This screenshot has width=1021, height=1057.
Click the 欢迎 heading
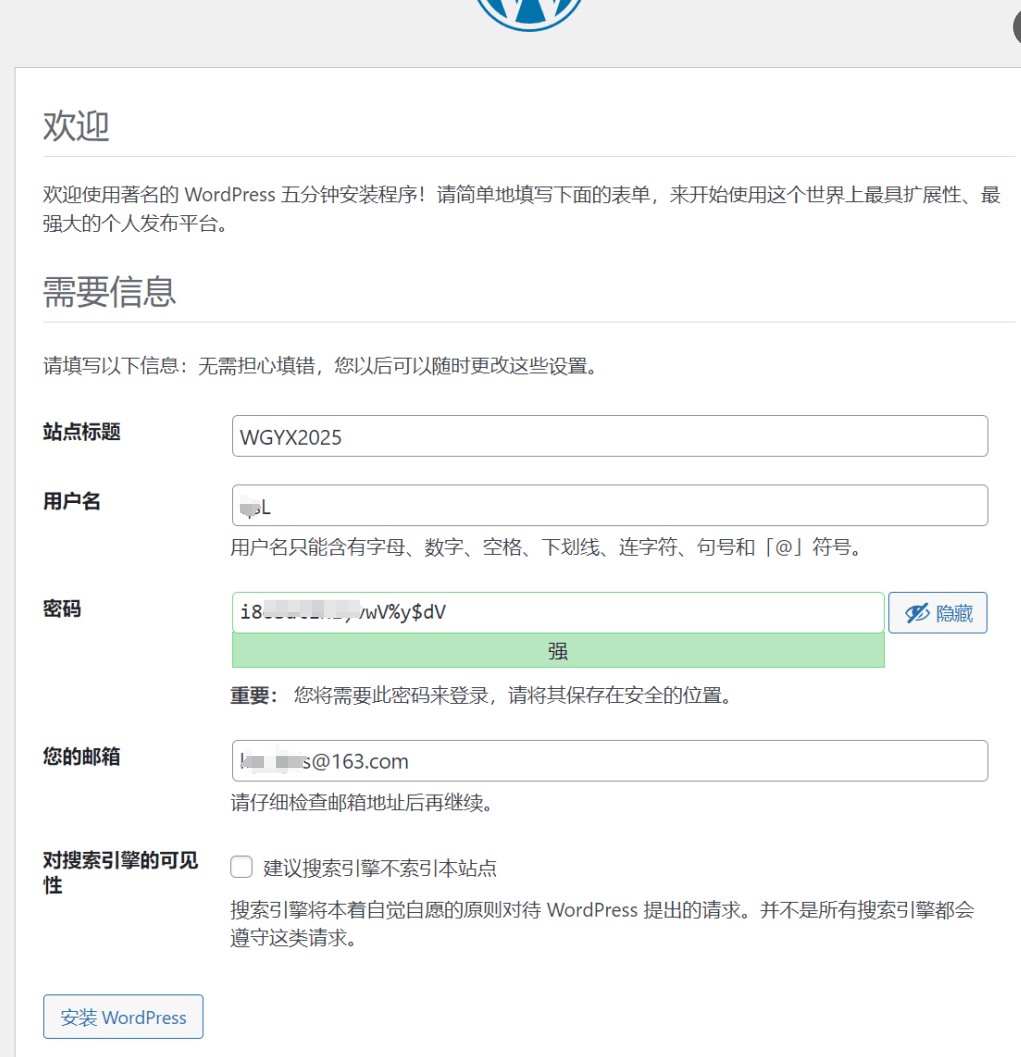(76, 126)
